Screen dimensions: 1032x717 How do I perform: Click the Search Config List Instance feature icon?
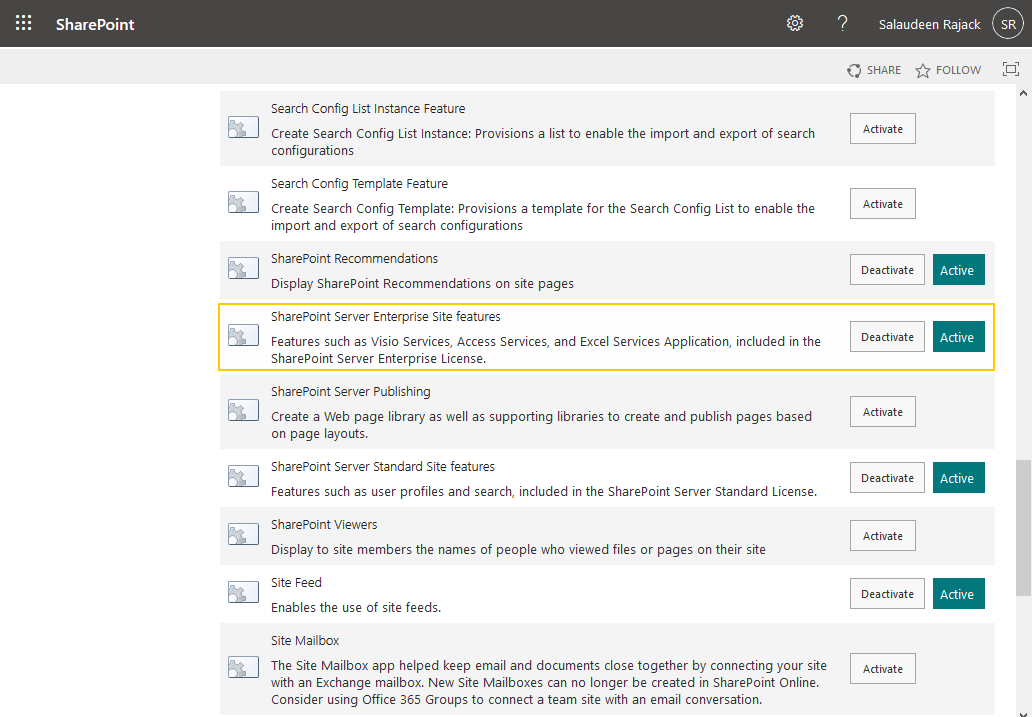243,128
